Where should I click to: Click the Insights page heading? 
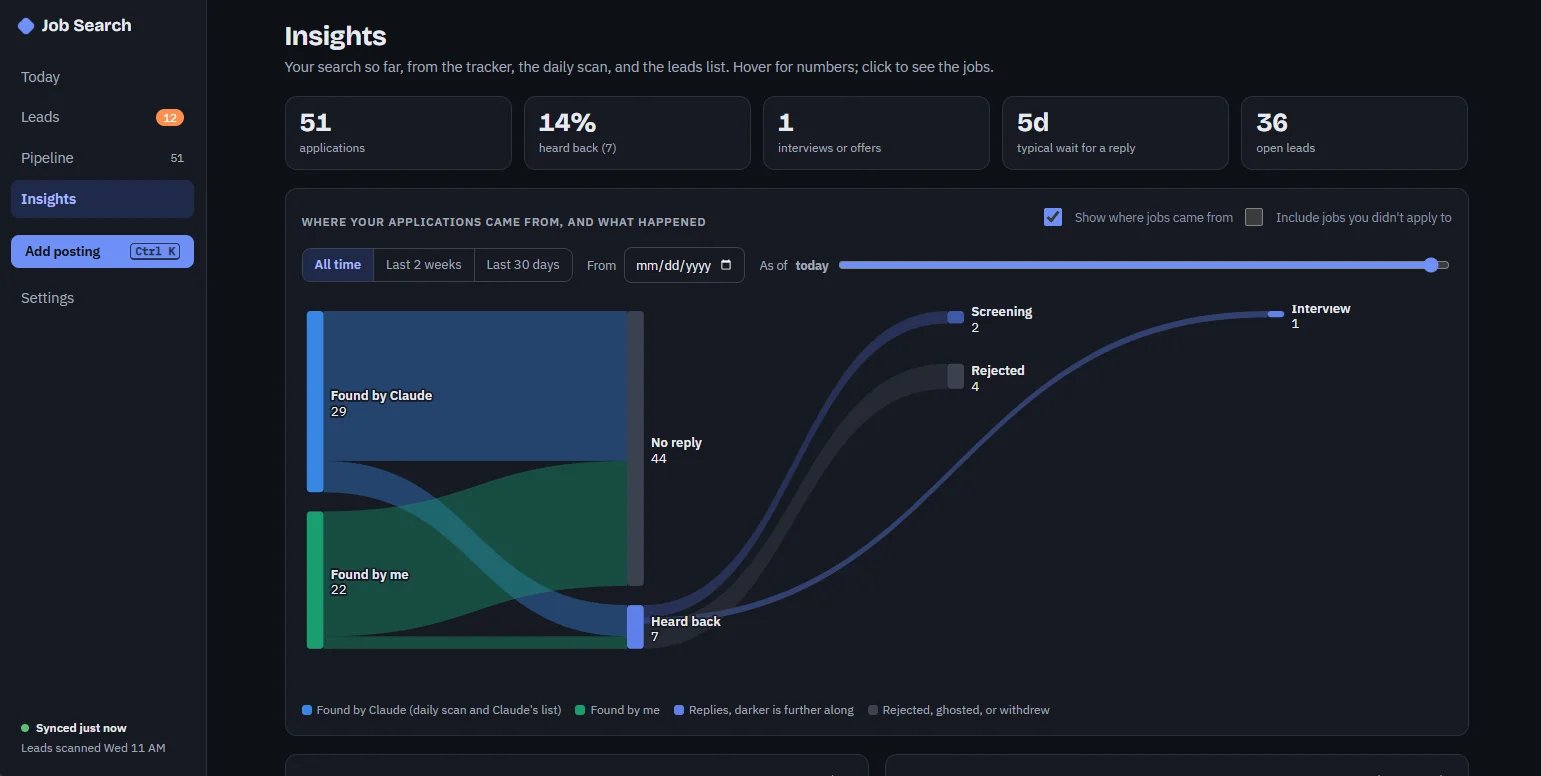pos(335,36)
